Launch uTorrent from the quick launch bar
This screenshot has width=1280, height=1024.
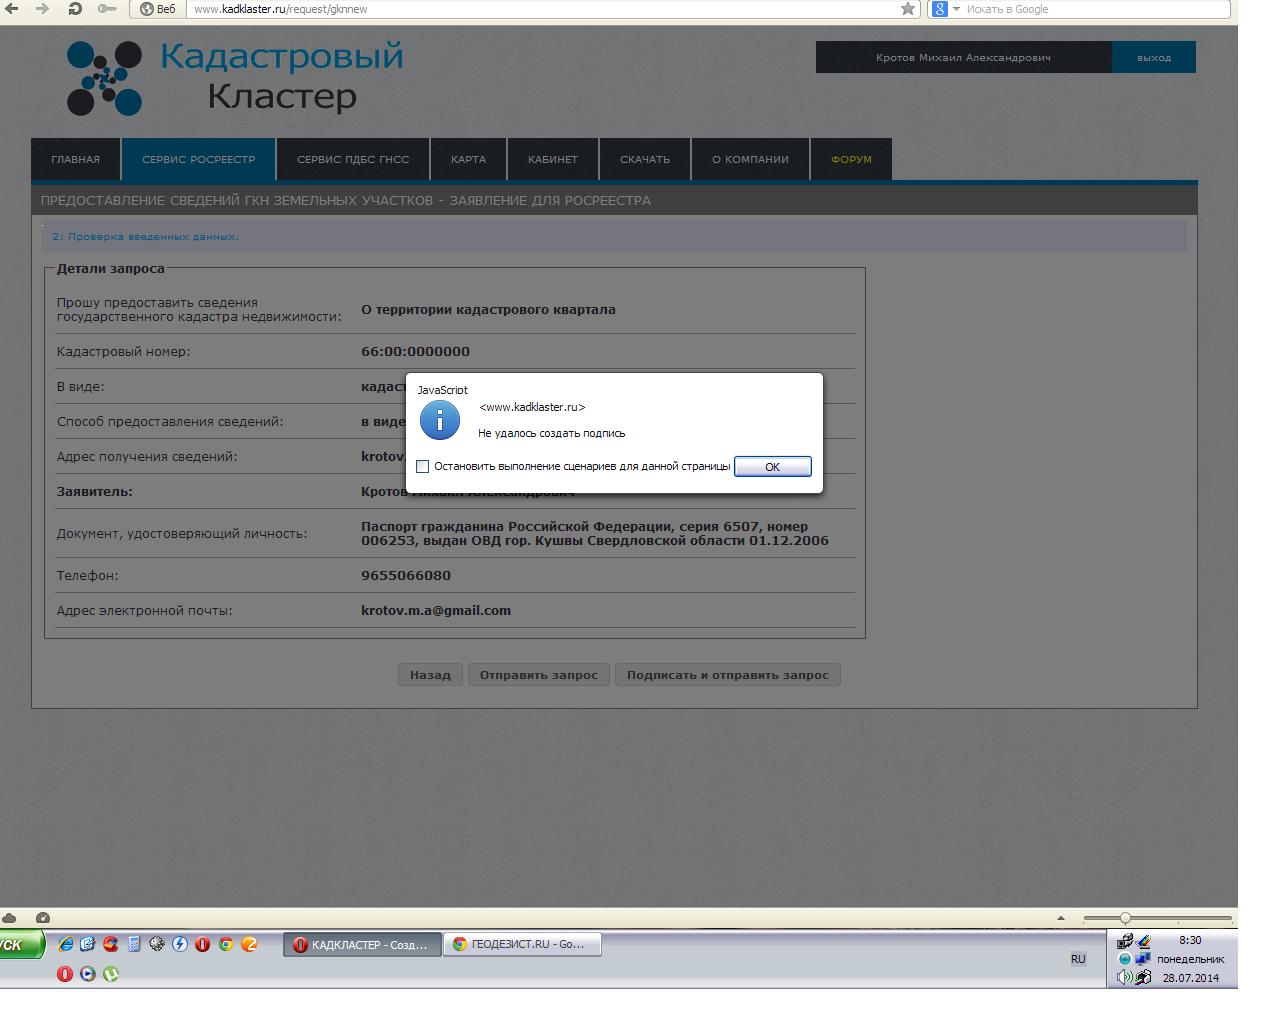click(110, 974)
